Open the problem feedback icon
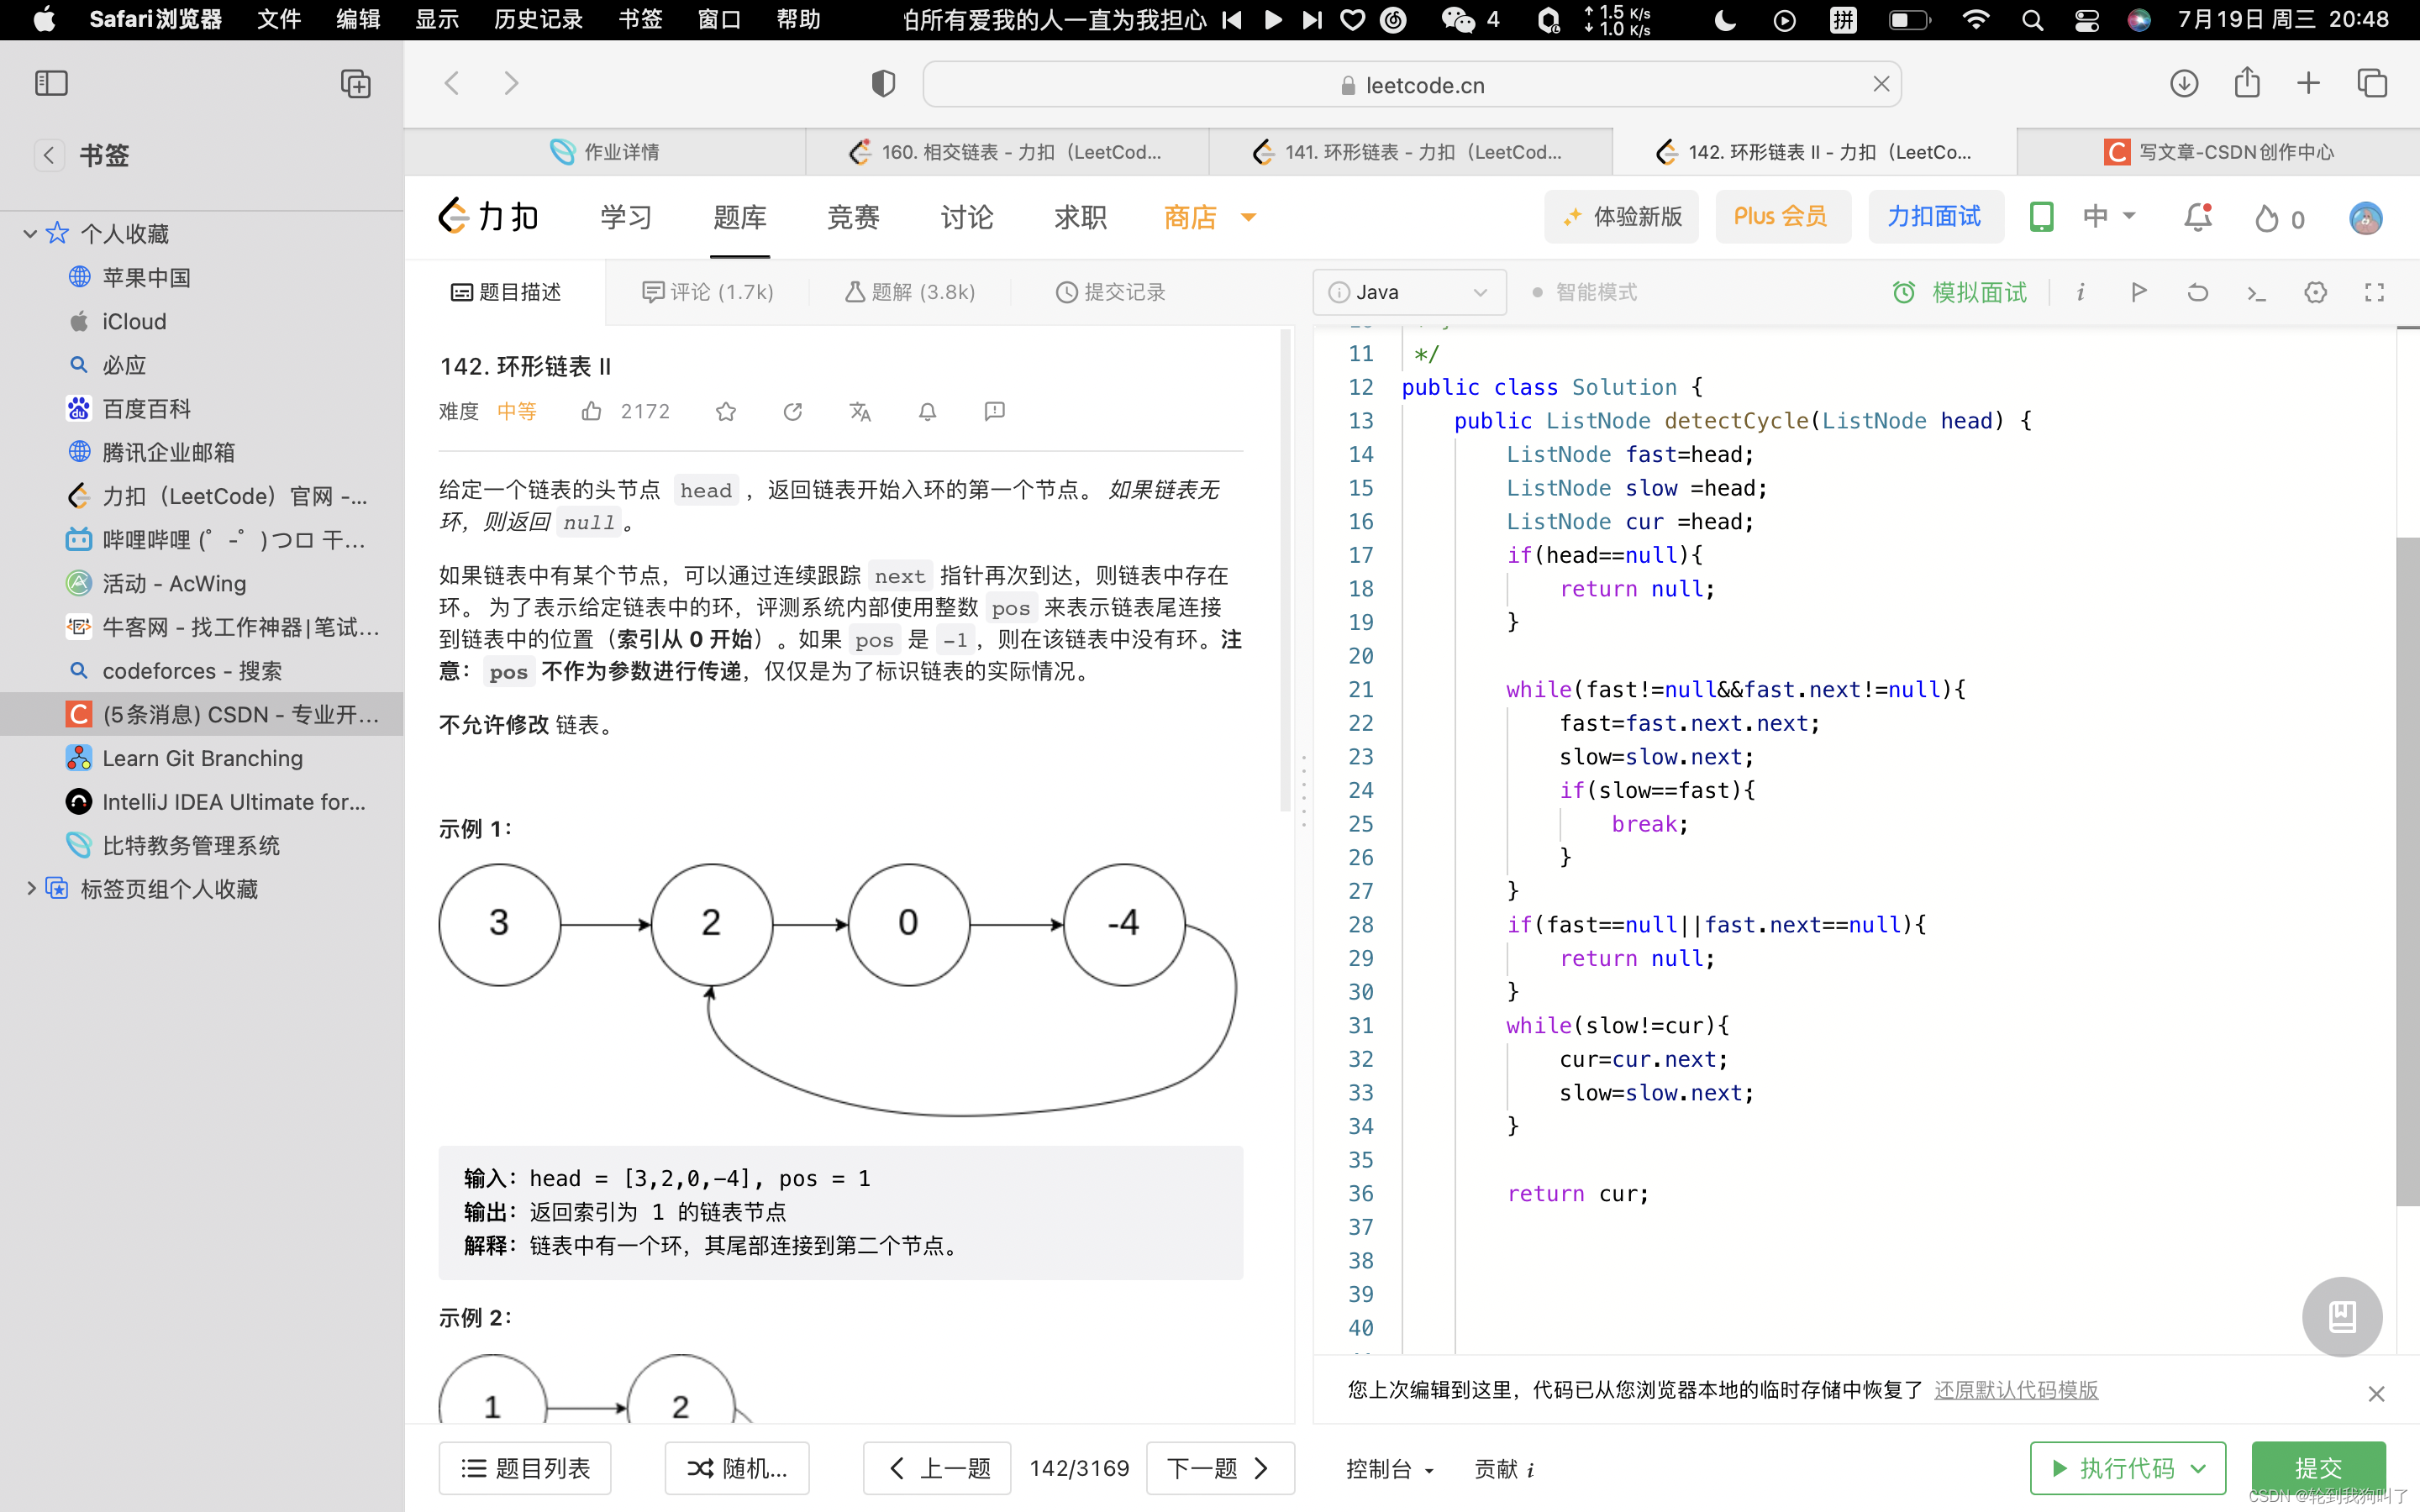The height and width of the screenshot is (1512, 2420). (x=994, y=411)
